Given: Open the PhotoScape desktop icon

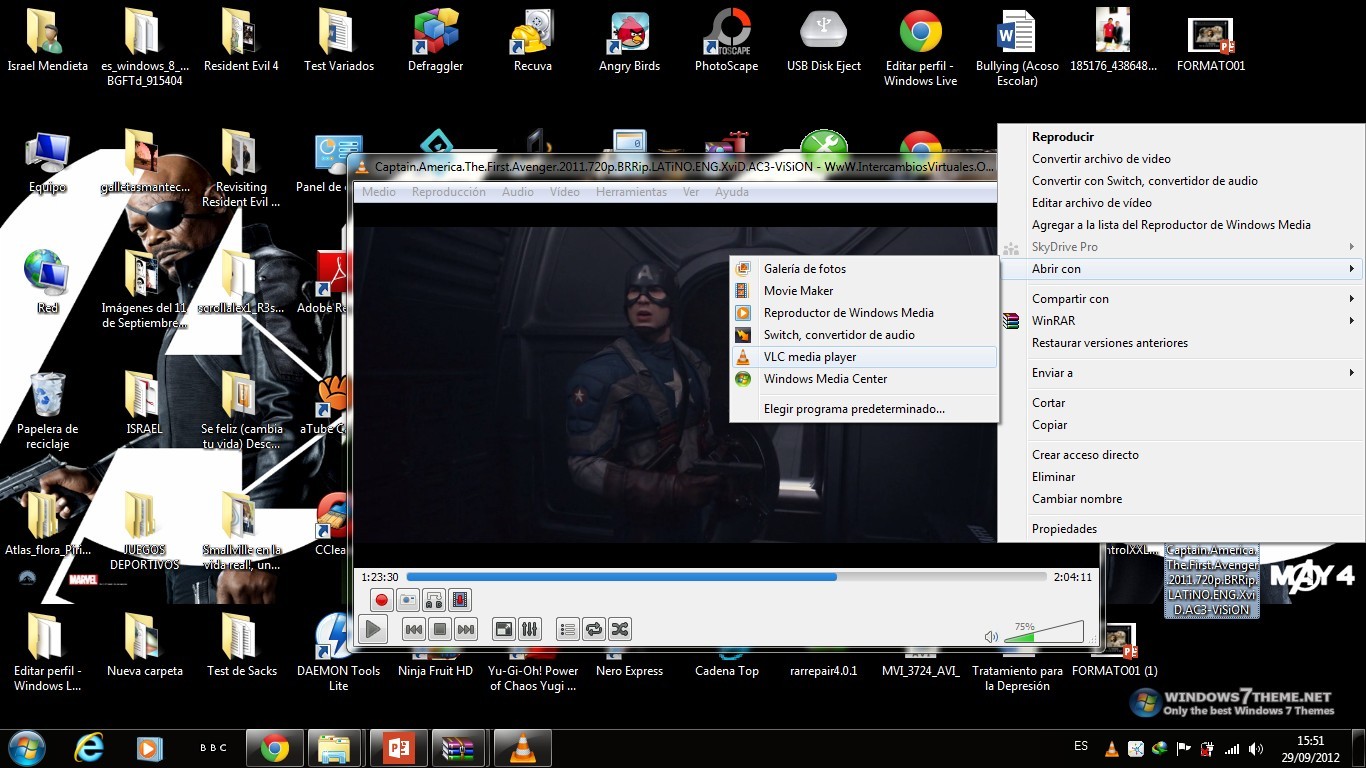Looking at the screenshot, I should point(727,40).
